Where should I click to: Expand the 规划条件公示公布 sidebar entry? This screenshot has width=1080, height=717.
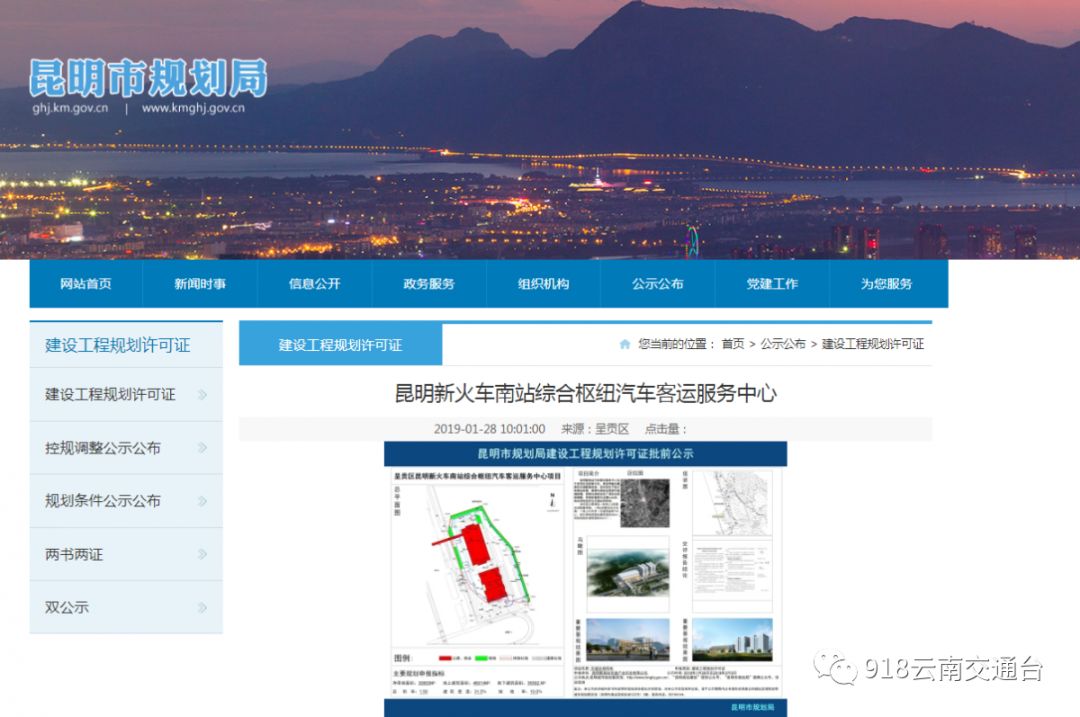point(120,501)
